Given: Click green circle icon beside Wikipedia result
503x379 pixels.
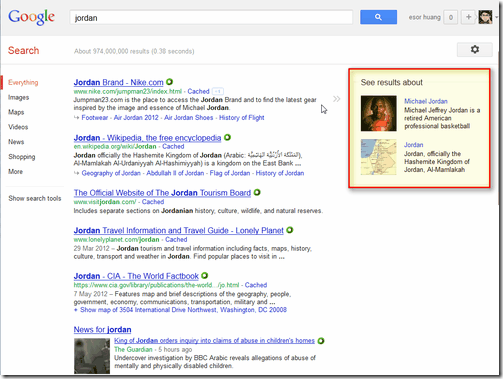Looking at the screenshot, I should pos(227,137).
